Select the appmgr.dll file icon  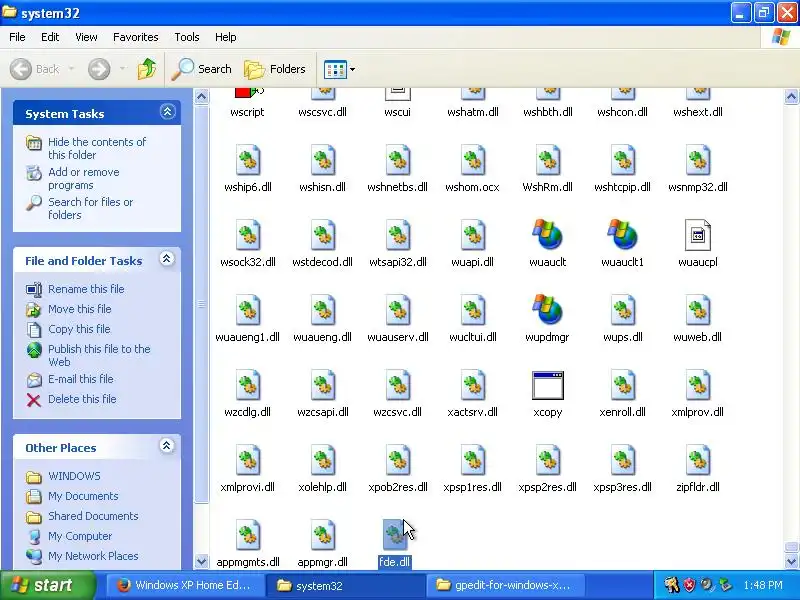(323, 535)
